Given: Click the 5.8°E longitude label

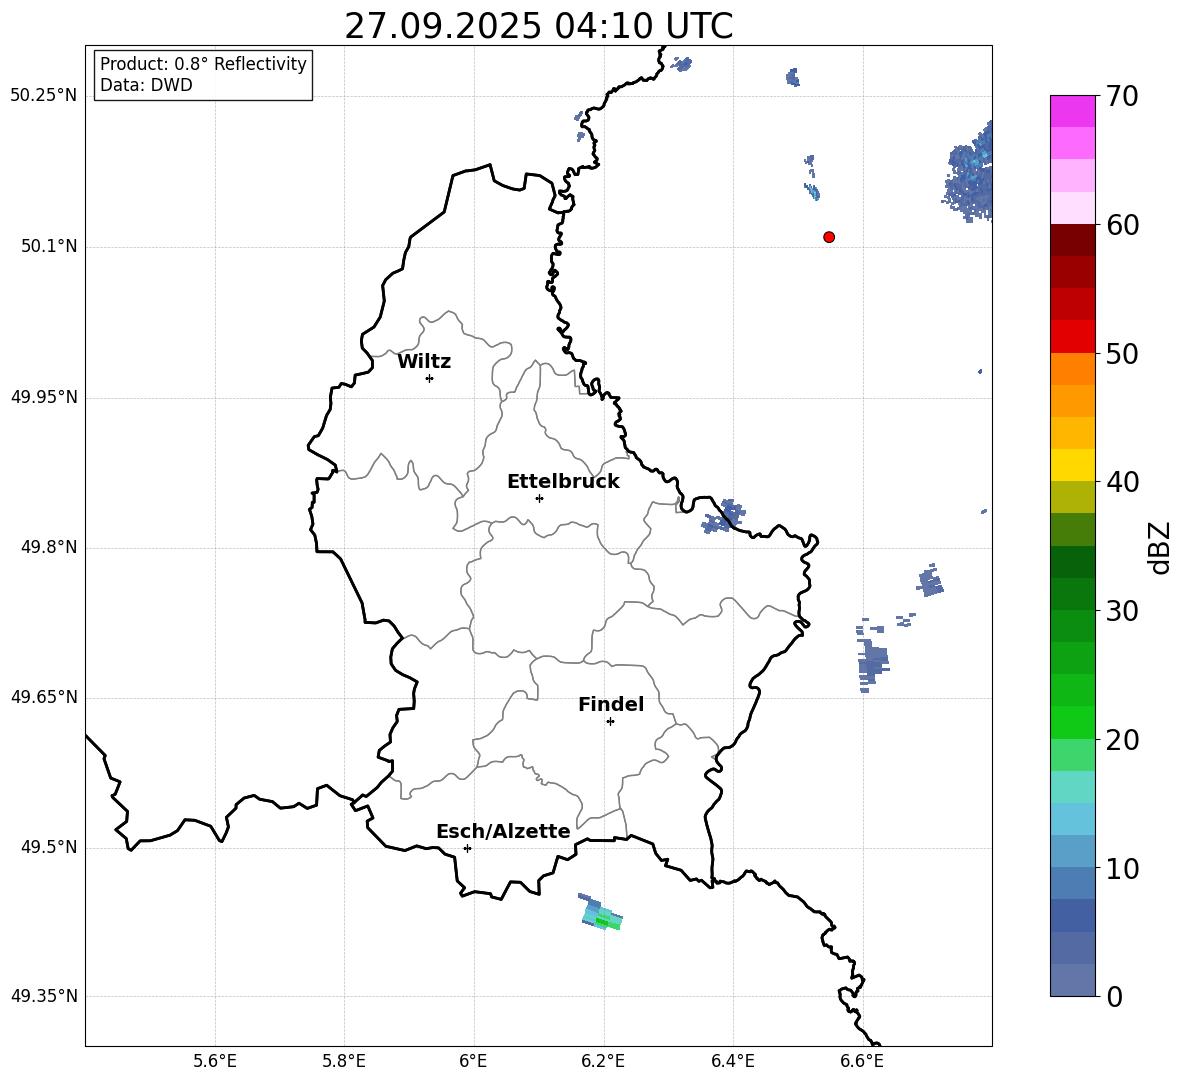Looking at the screenshot, I should [x=344, y=1061].
